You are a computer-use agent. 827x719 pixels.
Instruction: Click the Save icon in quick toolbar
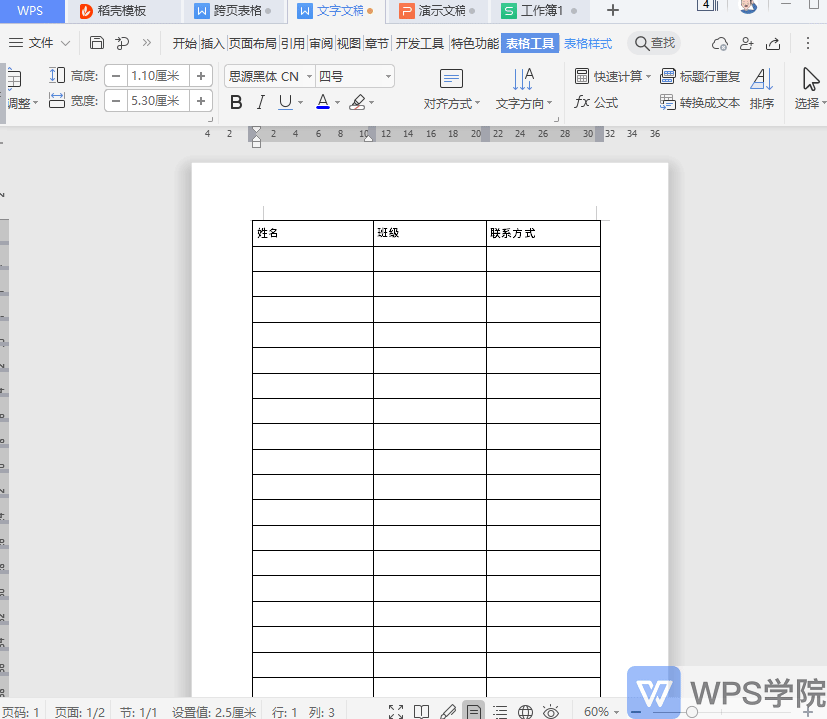[97, 43]
